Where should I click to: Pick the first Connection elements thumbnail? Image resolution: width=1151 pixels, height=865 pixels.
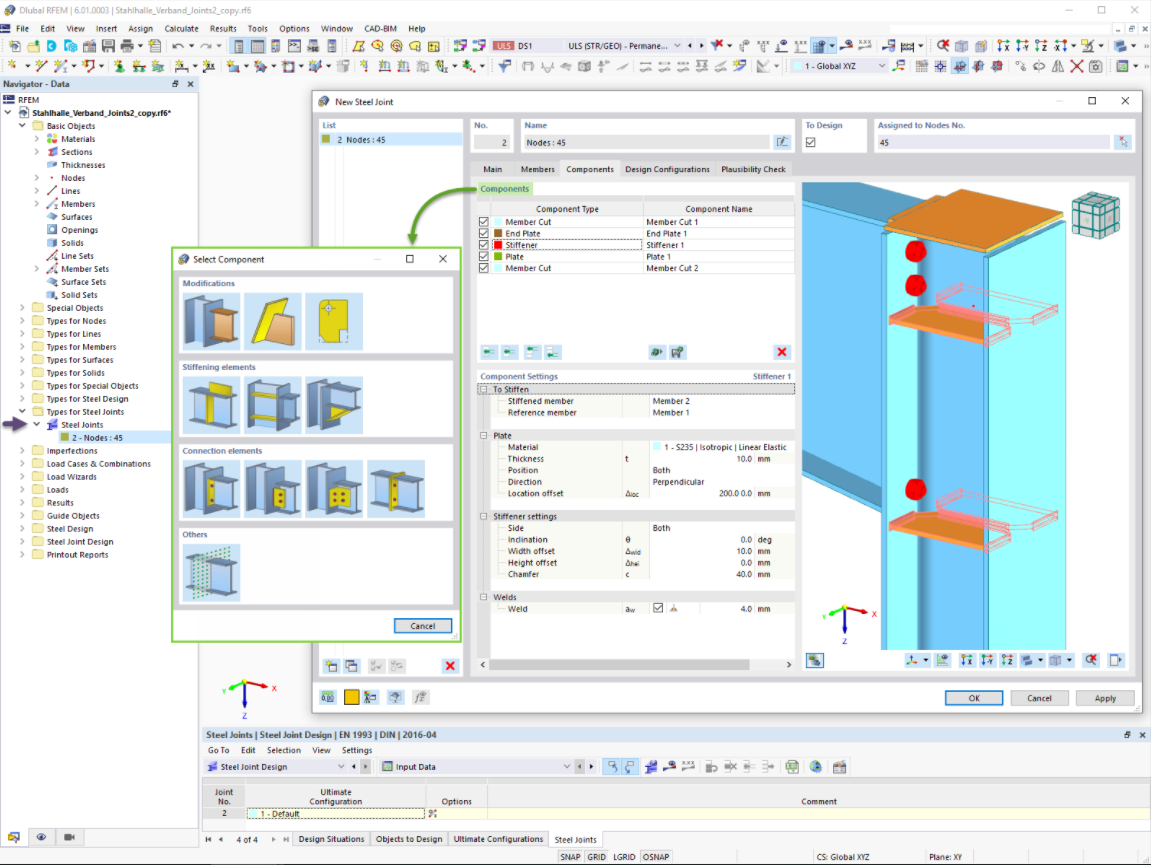coord(211,490)
